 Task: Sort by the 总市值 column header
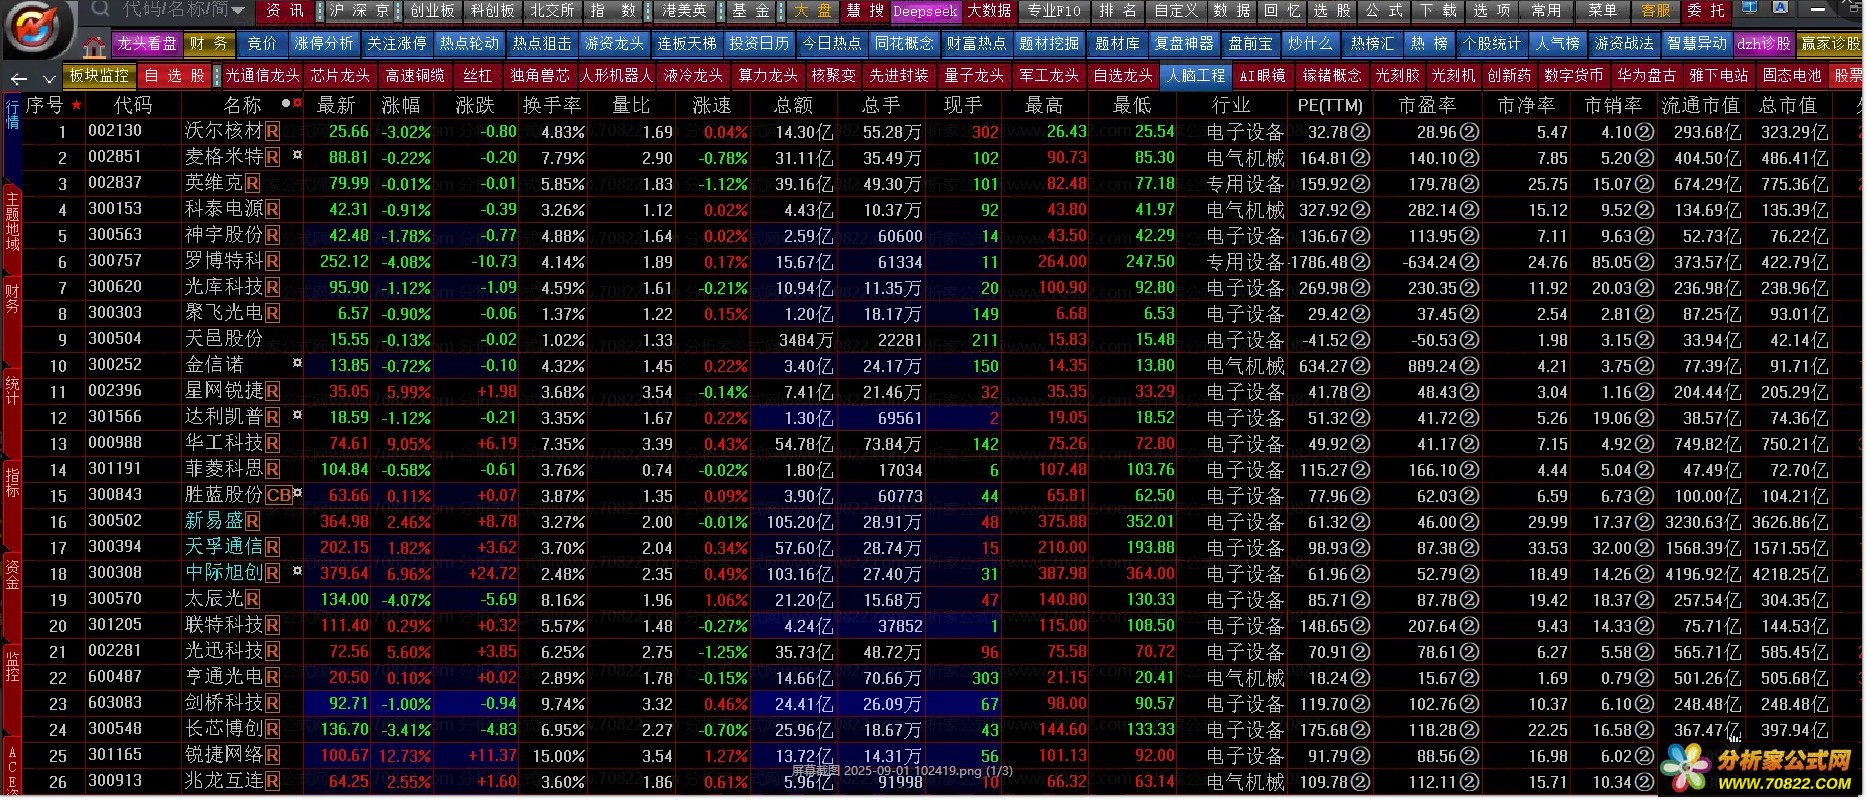point(1787,105)
